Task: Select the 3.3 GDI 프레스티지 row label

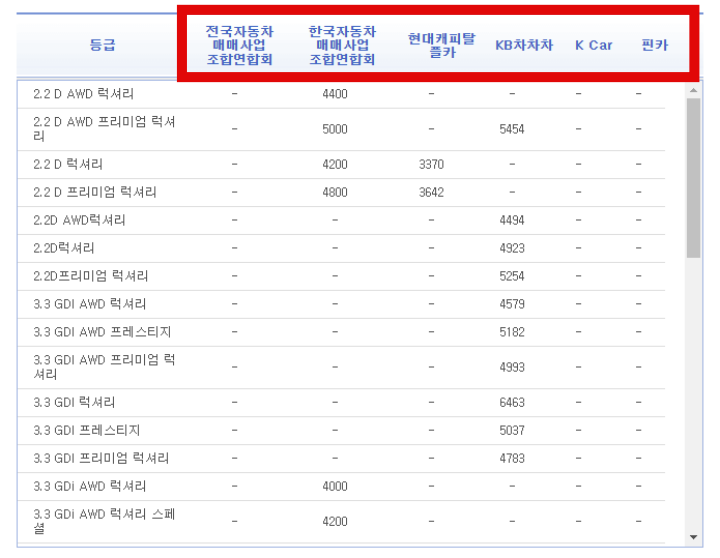Action: pos(86,431)
